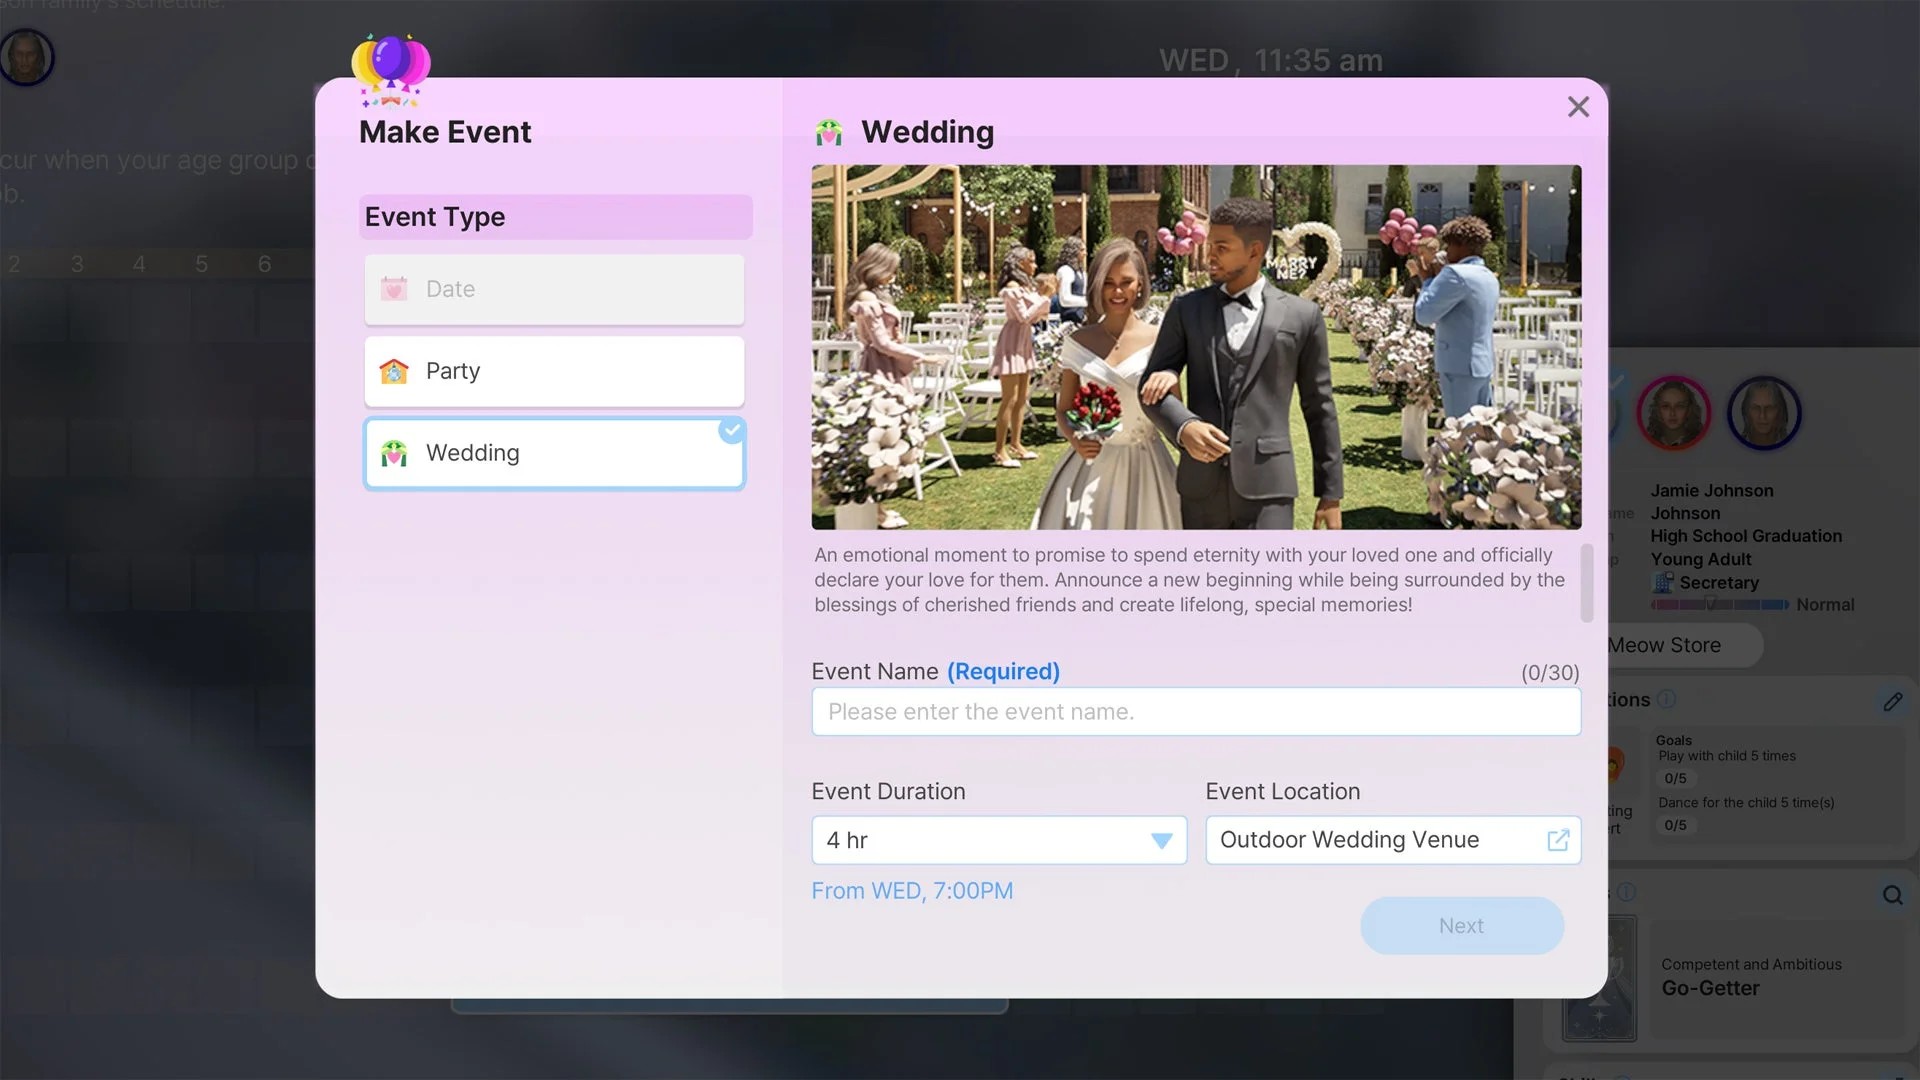Click the wedding description scrollbar

[1586, 582]
